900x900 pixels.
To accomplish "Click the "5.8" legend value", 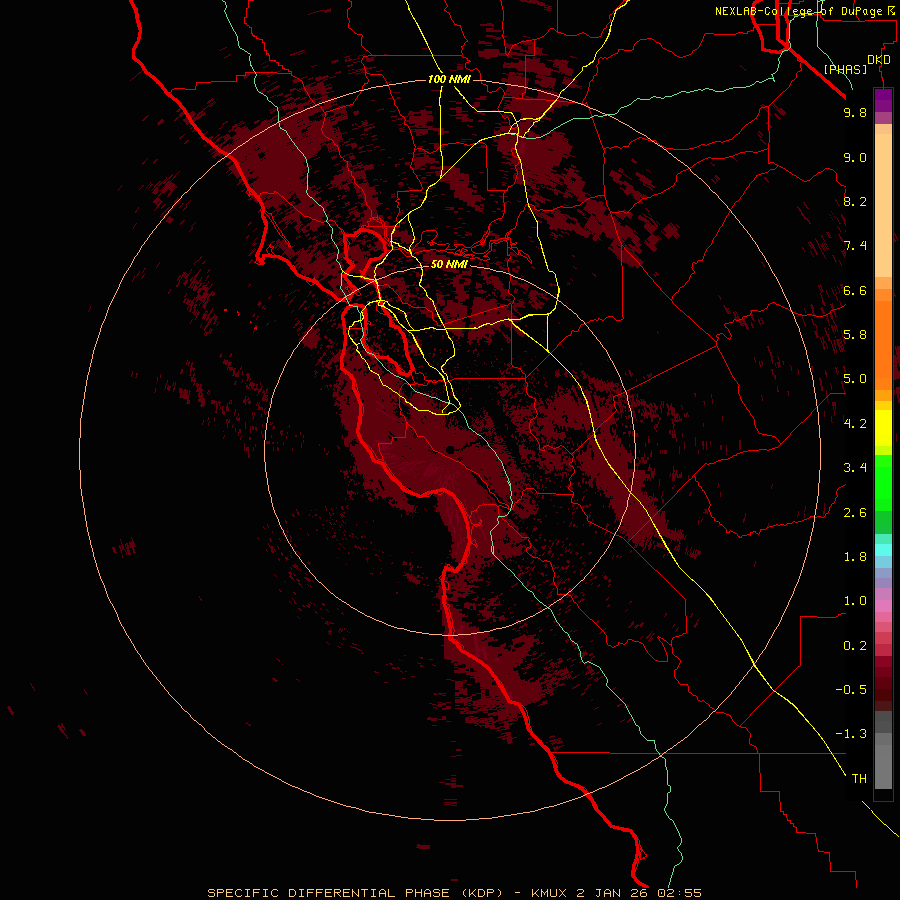I will [x=855, y=335].
